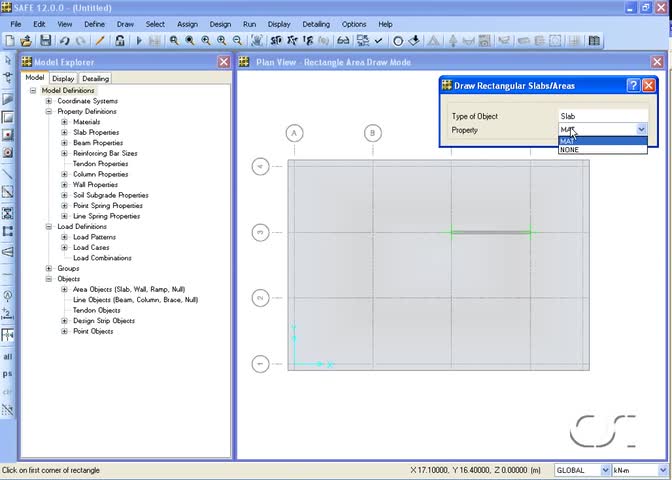Open a file with the folder icon
Image resolution: width=672 pixels, height=480 pixels.
pyautogui.click(x=26, y=41)
